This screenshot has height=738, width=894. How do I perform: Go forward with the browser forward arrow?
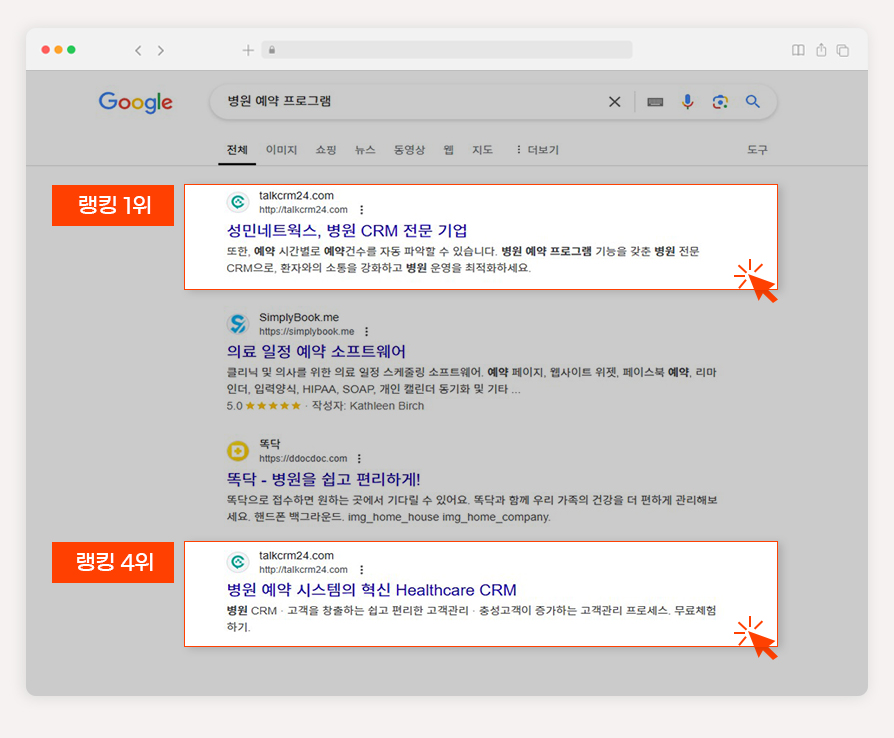point(161,51)
